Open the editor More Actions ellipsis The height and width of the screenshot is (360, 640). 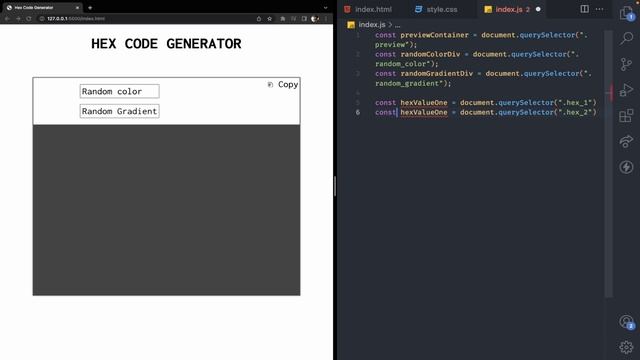[x=599, y=9]
